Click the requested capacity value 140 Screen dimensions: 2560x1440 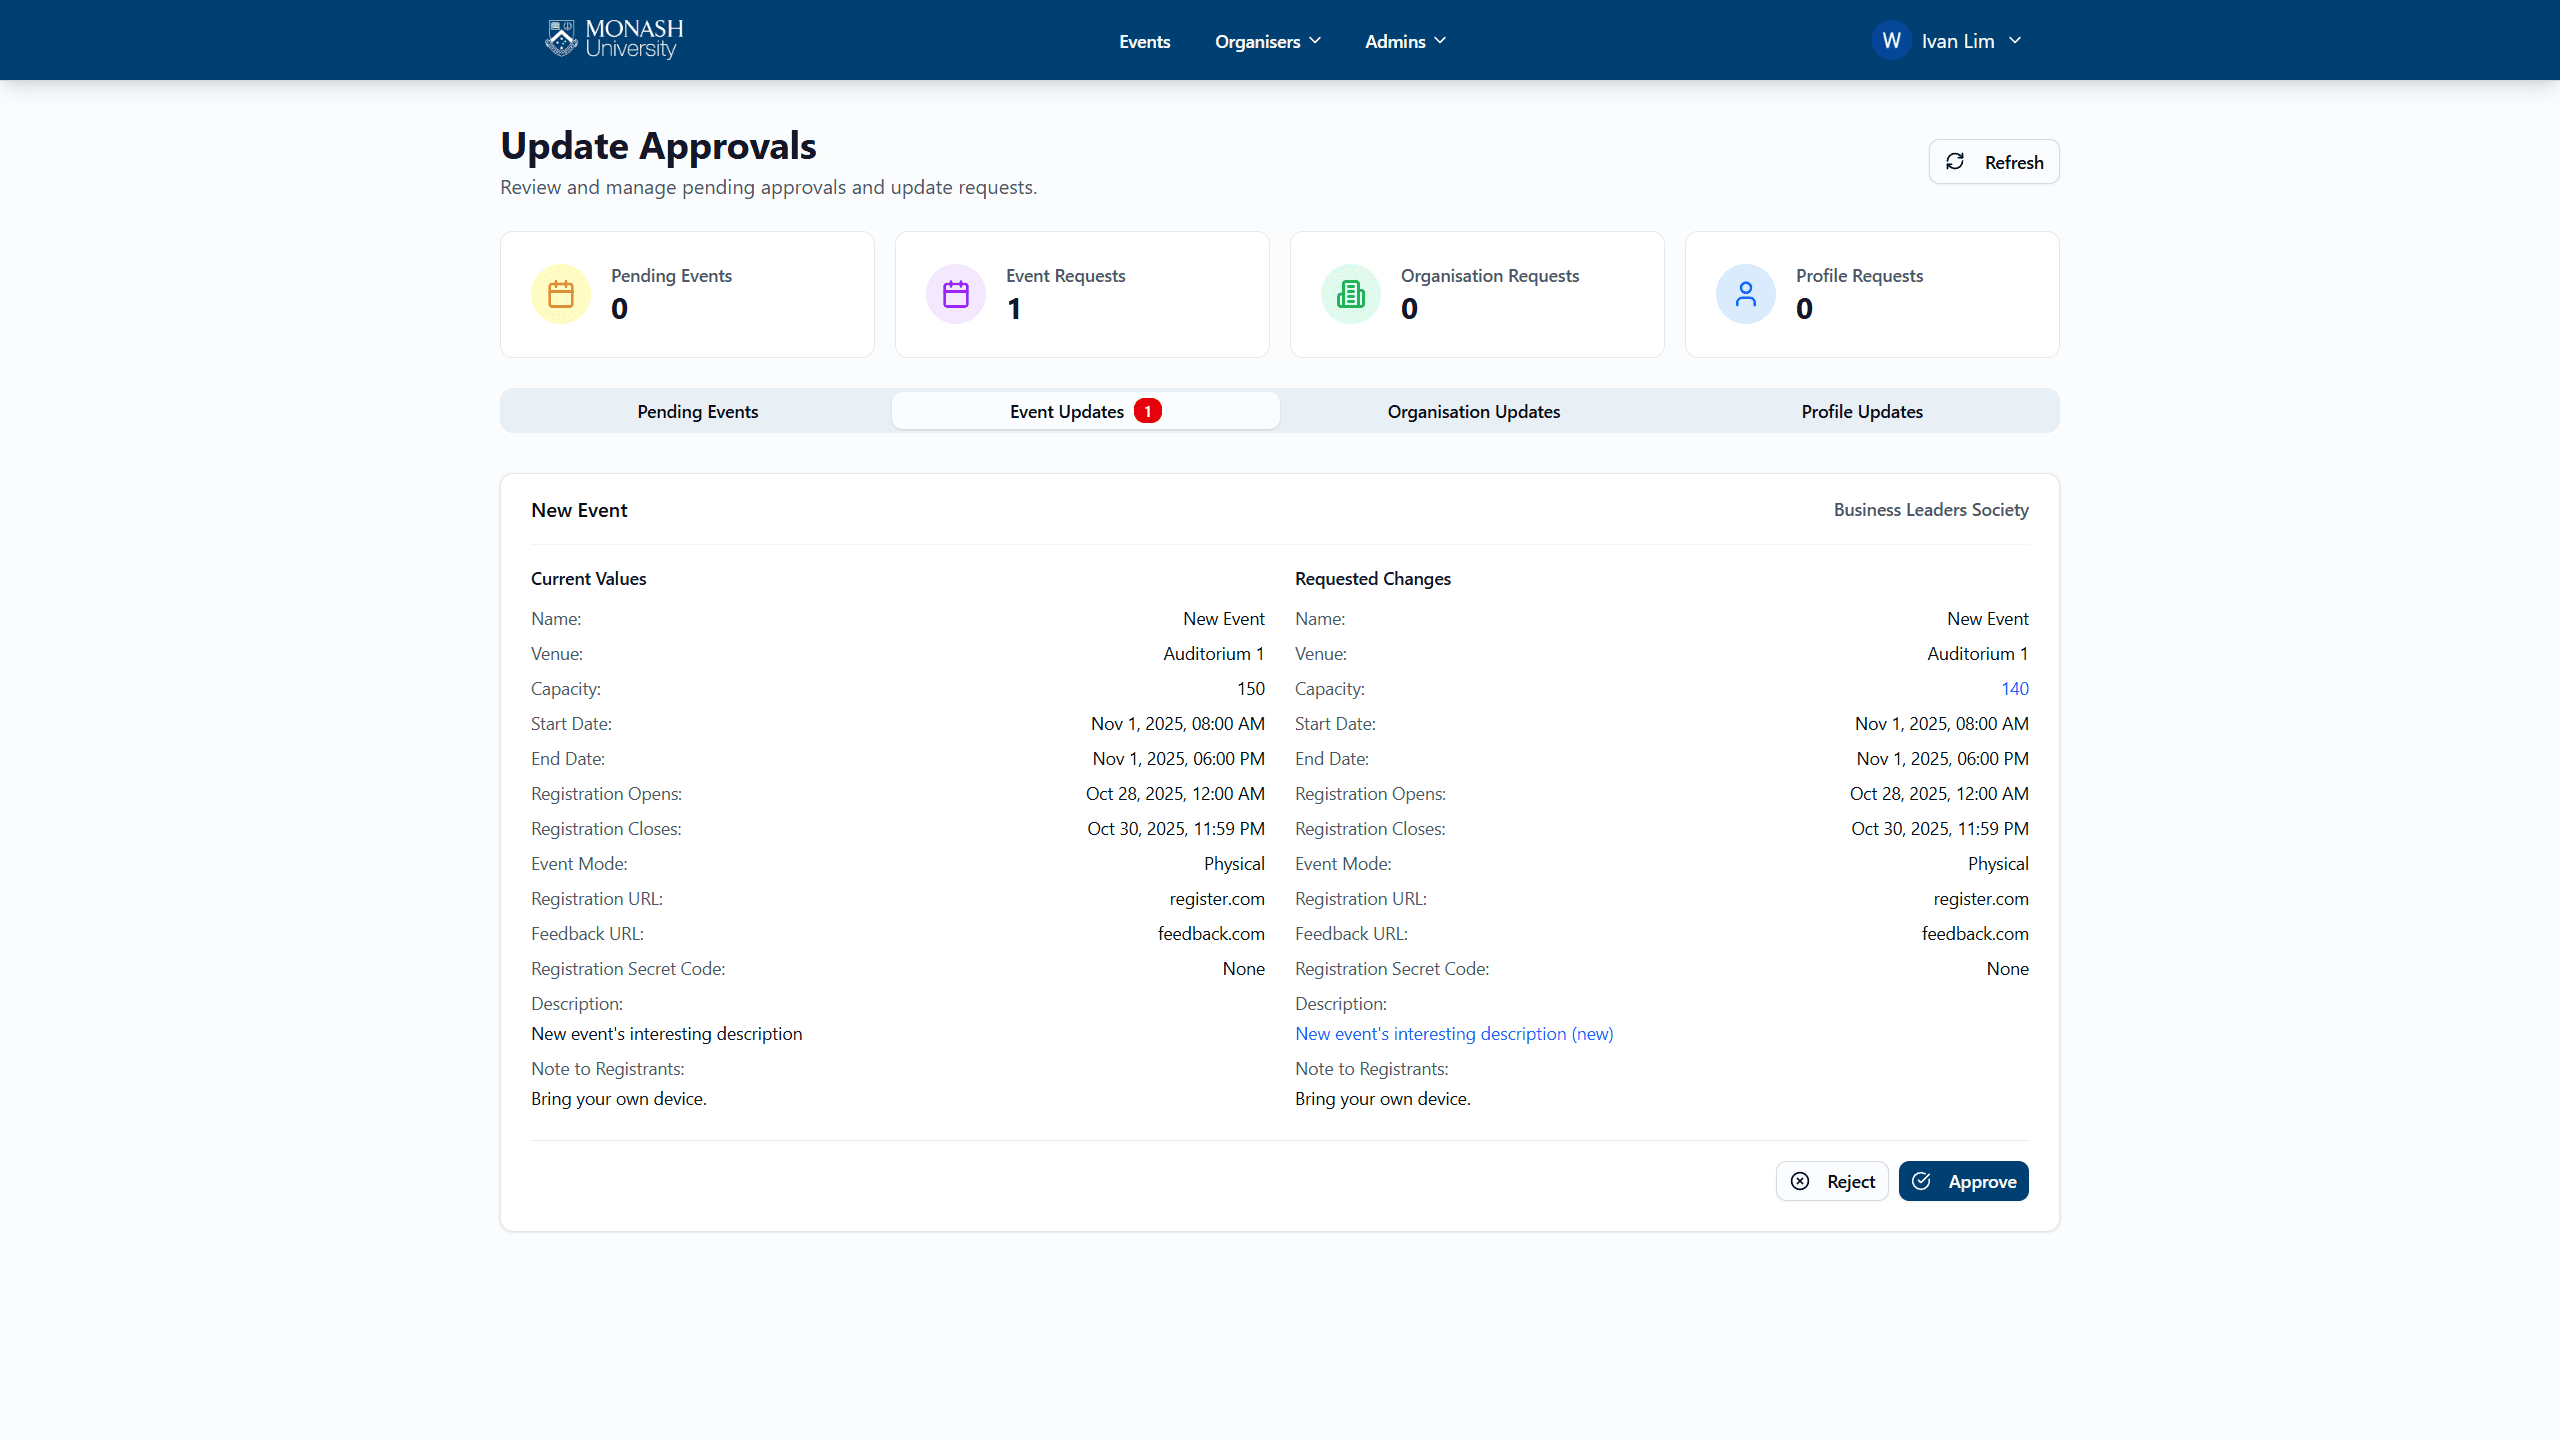(x=2014, y=688)
